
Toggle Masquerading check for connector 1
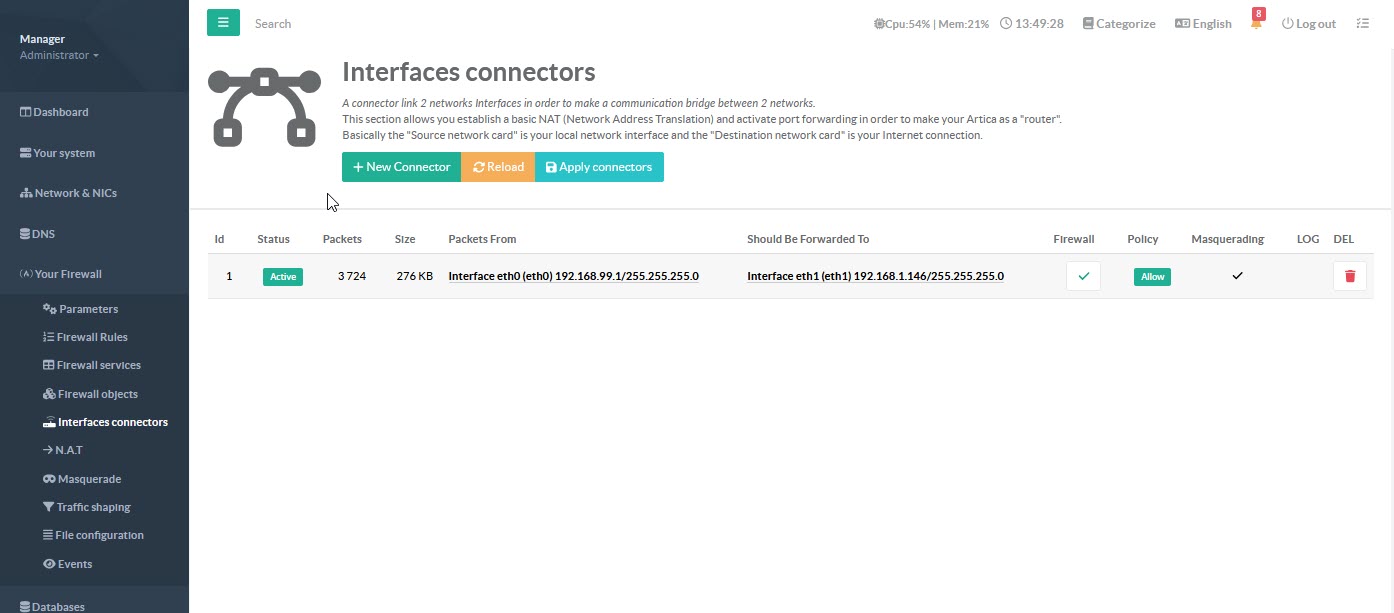click(1237, 276)
